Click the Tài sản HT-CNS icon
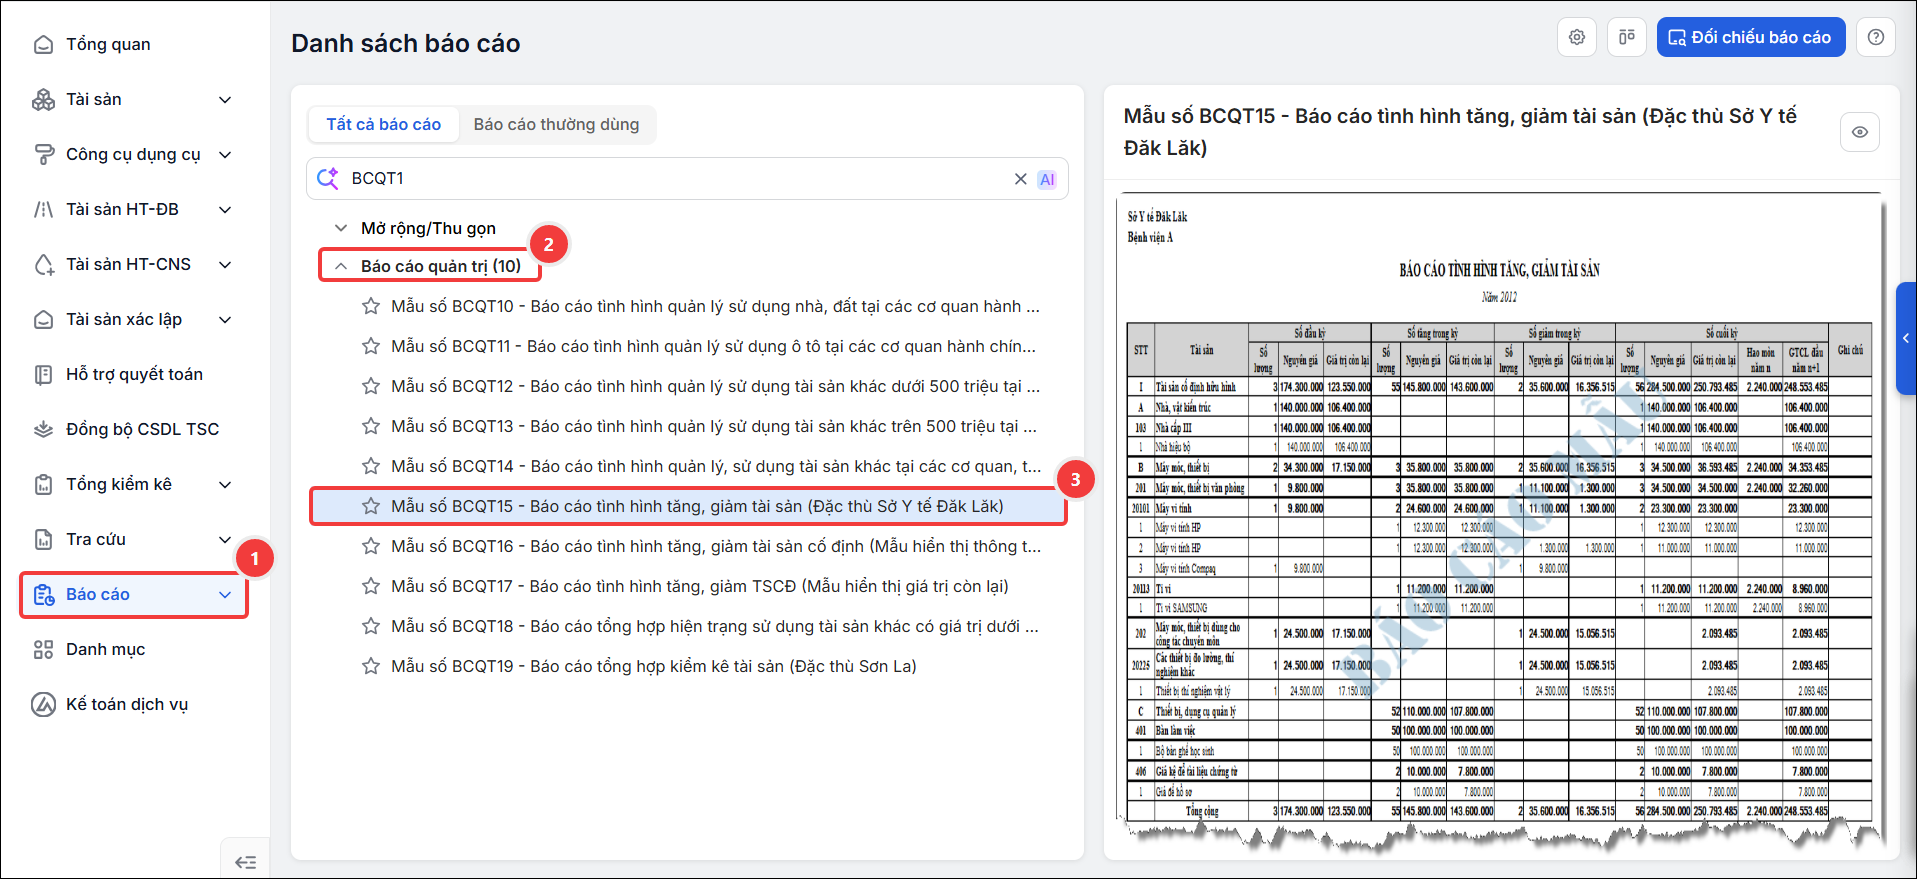The image size is (1917, 879). (x=43, y=264)
